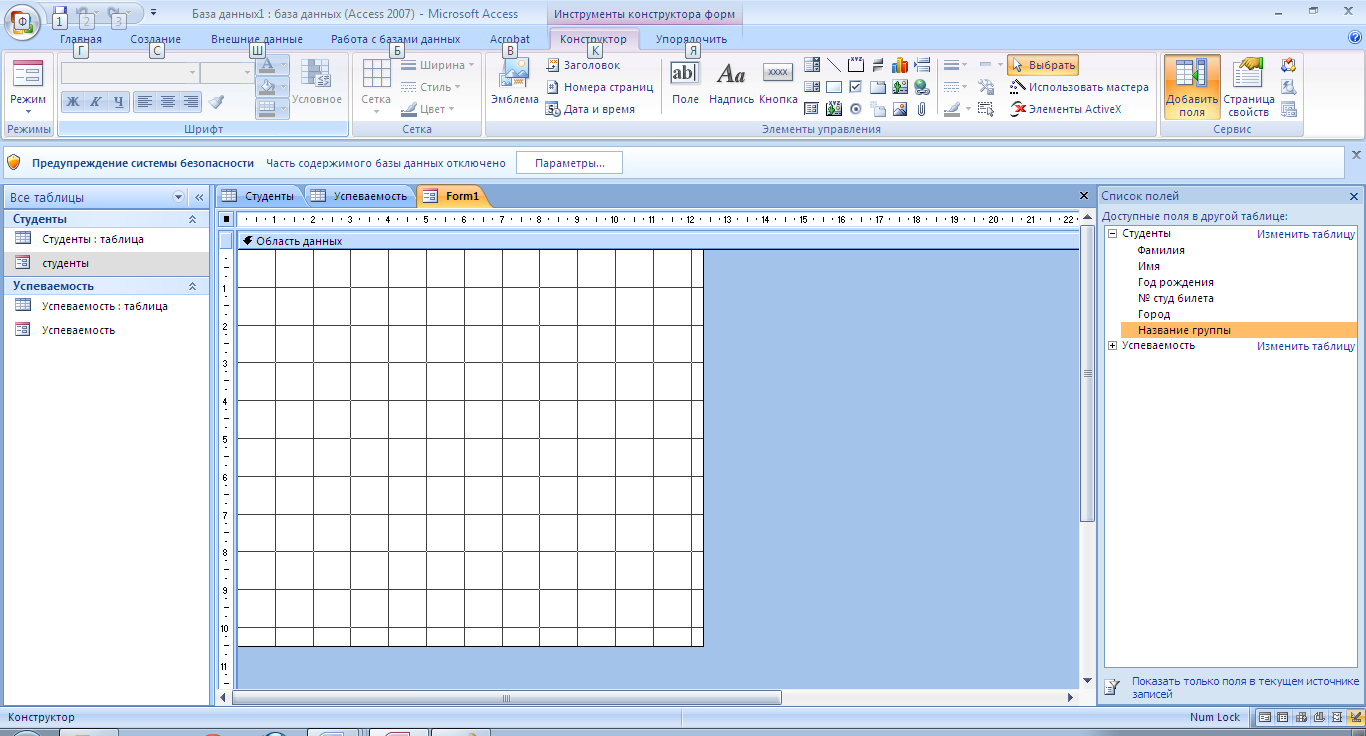Close the Список полей pane

pyautogui.click(x=1354, y=196)
